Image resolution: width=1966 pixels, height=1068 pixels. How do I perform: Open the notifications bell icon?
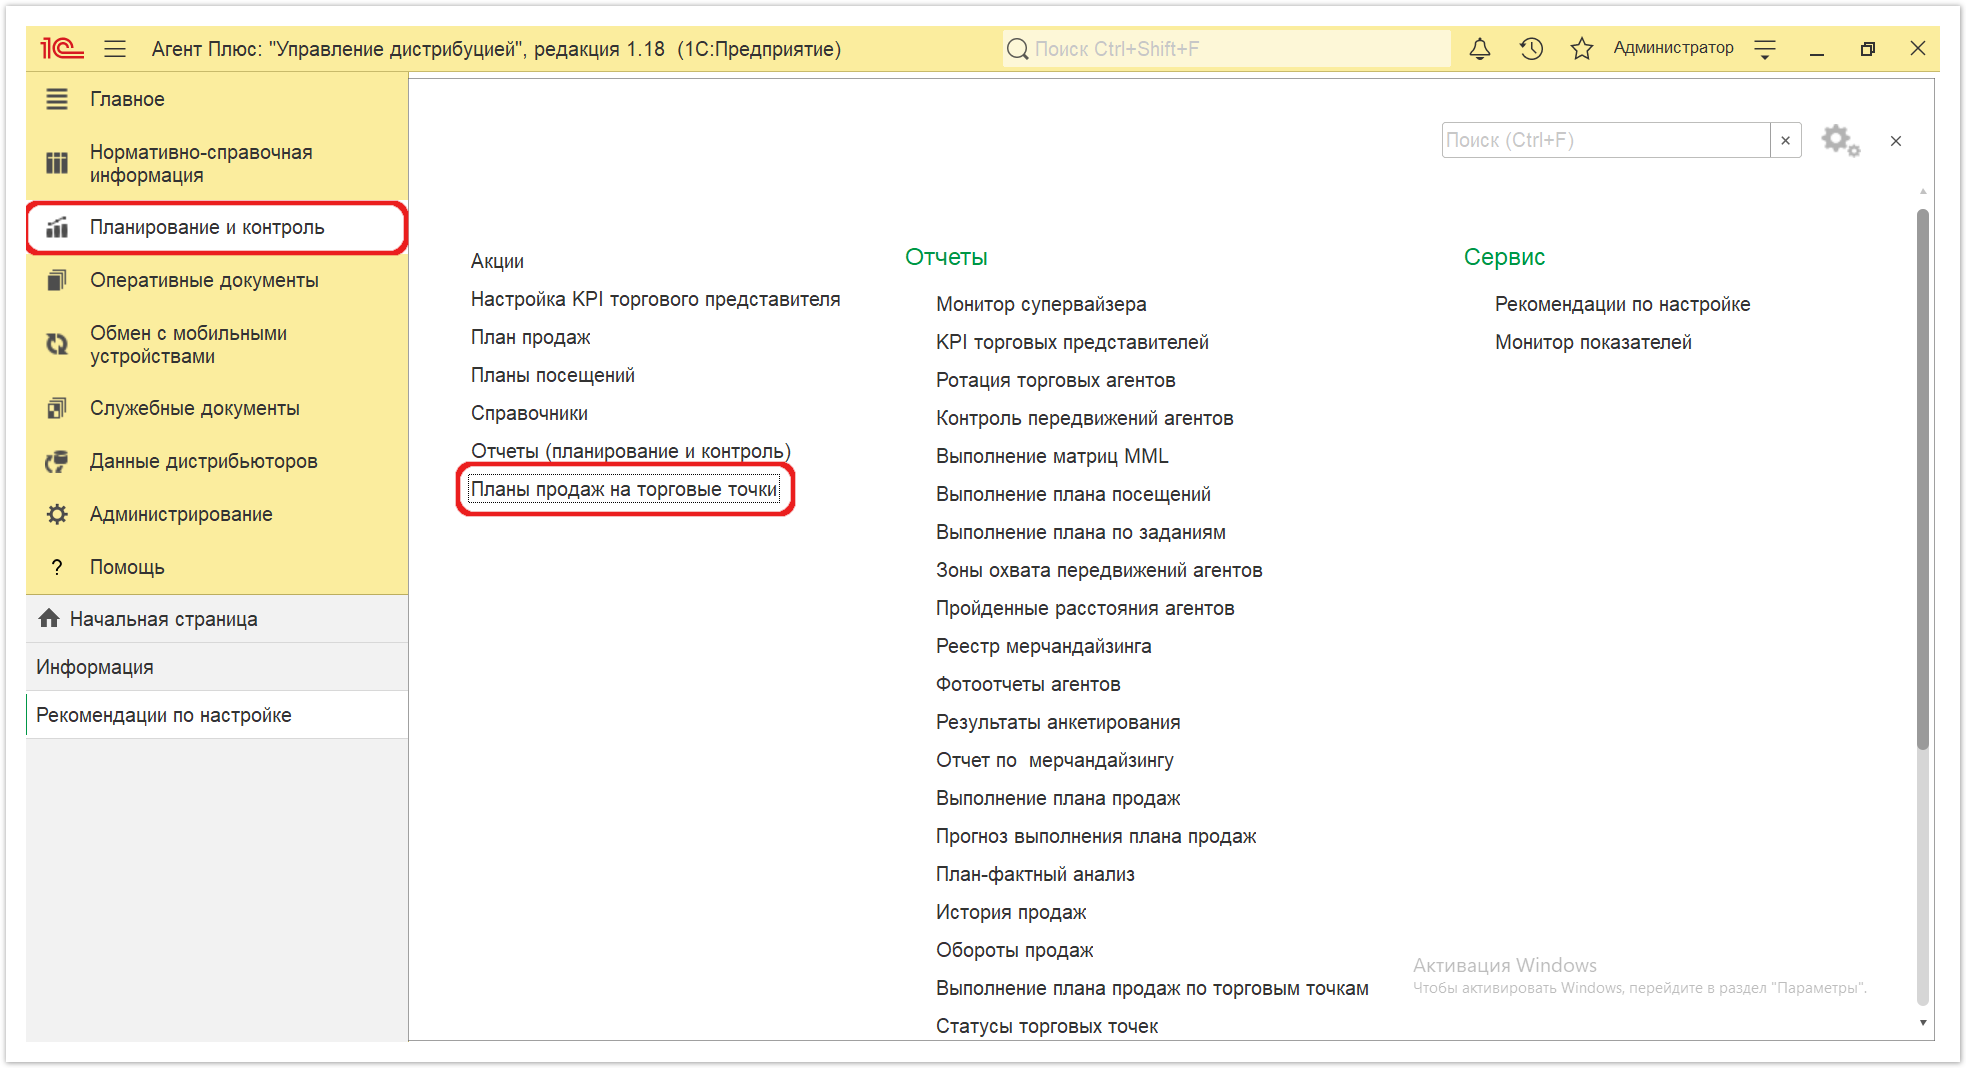tap(1480, 48)
